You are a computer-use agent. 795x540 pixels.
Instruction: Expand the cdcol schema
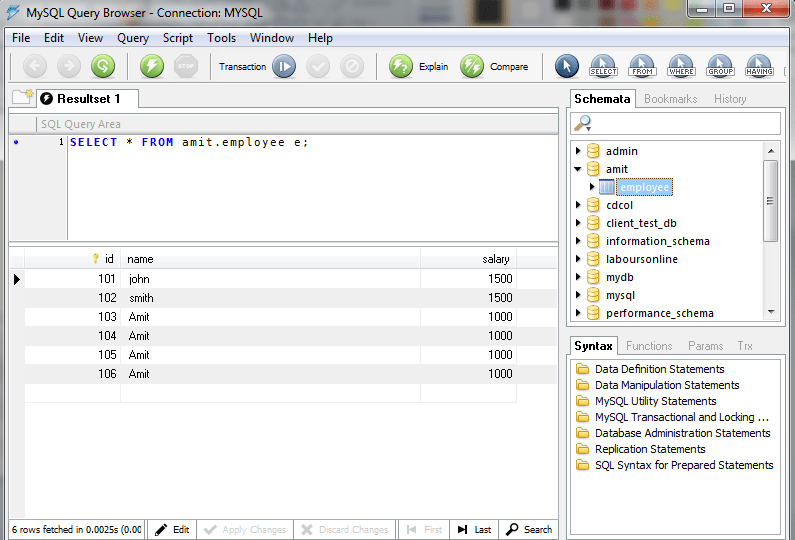click(578, 205)
